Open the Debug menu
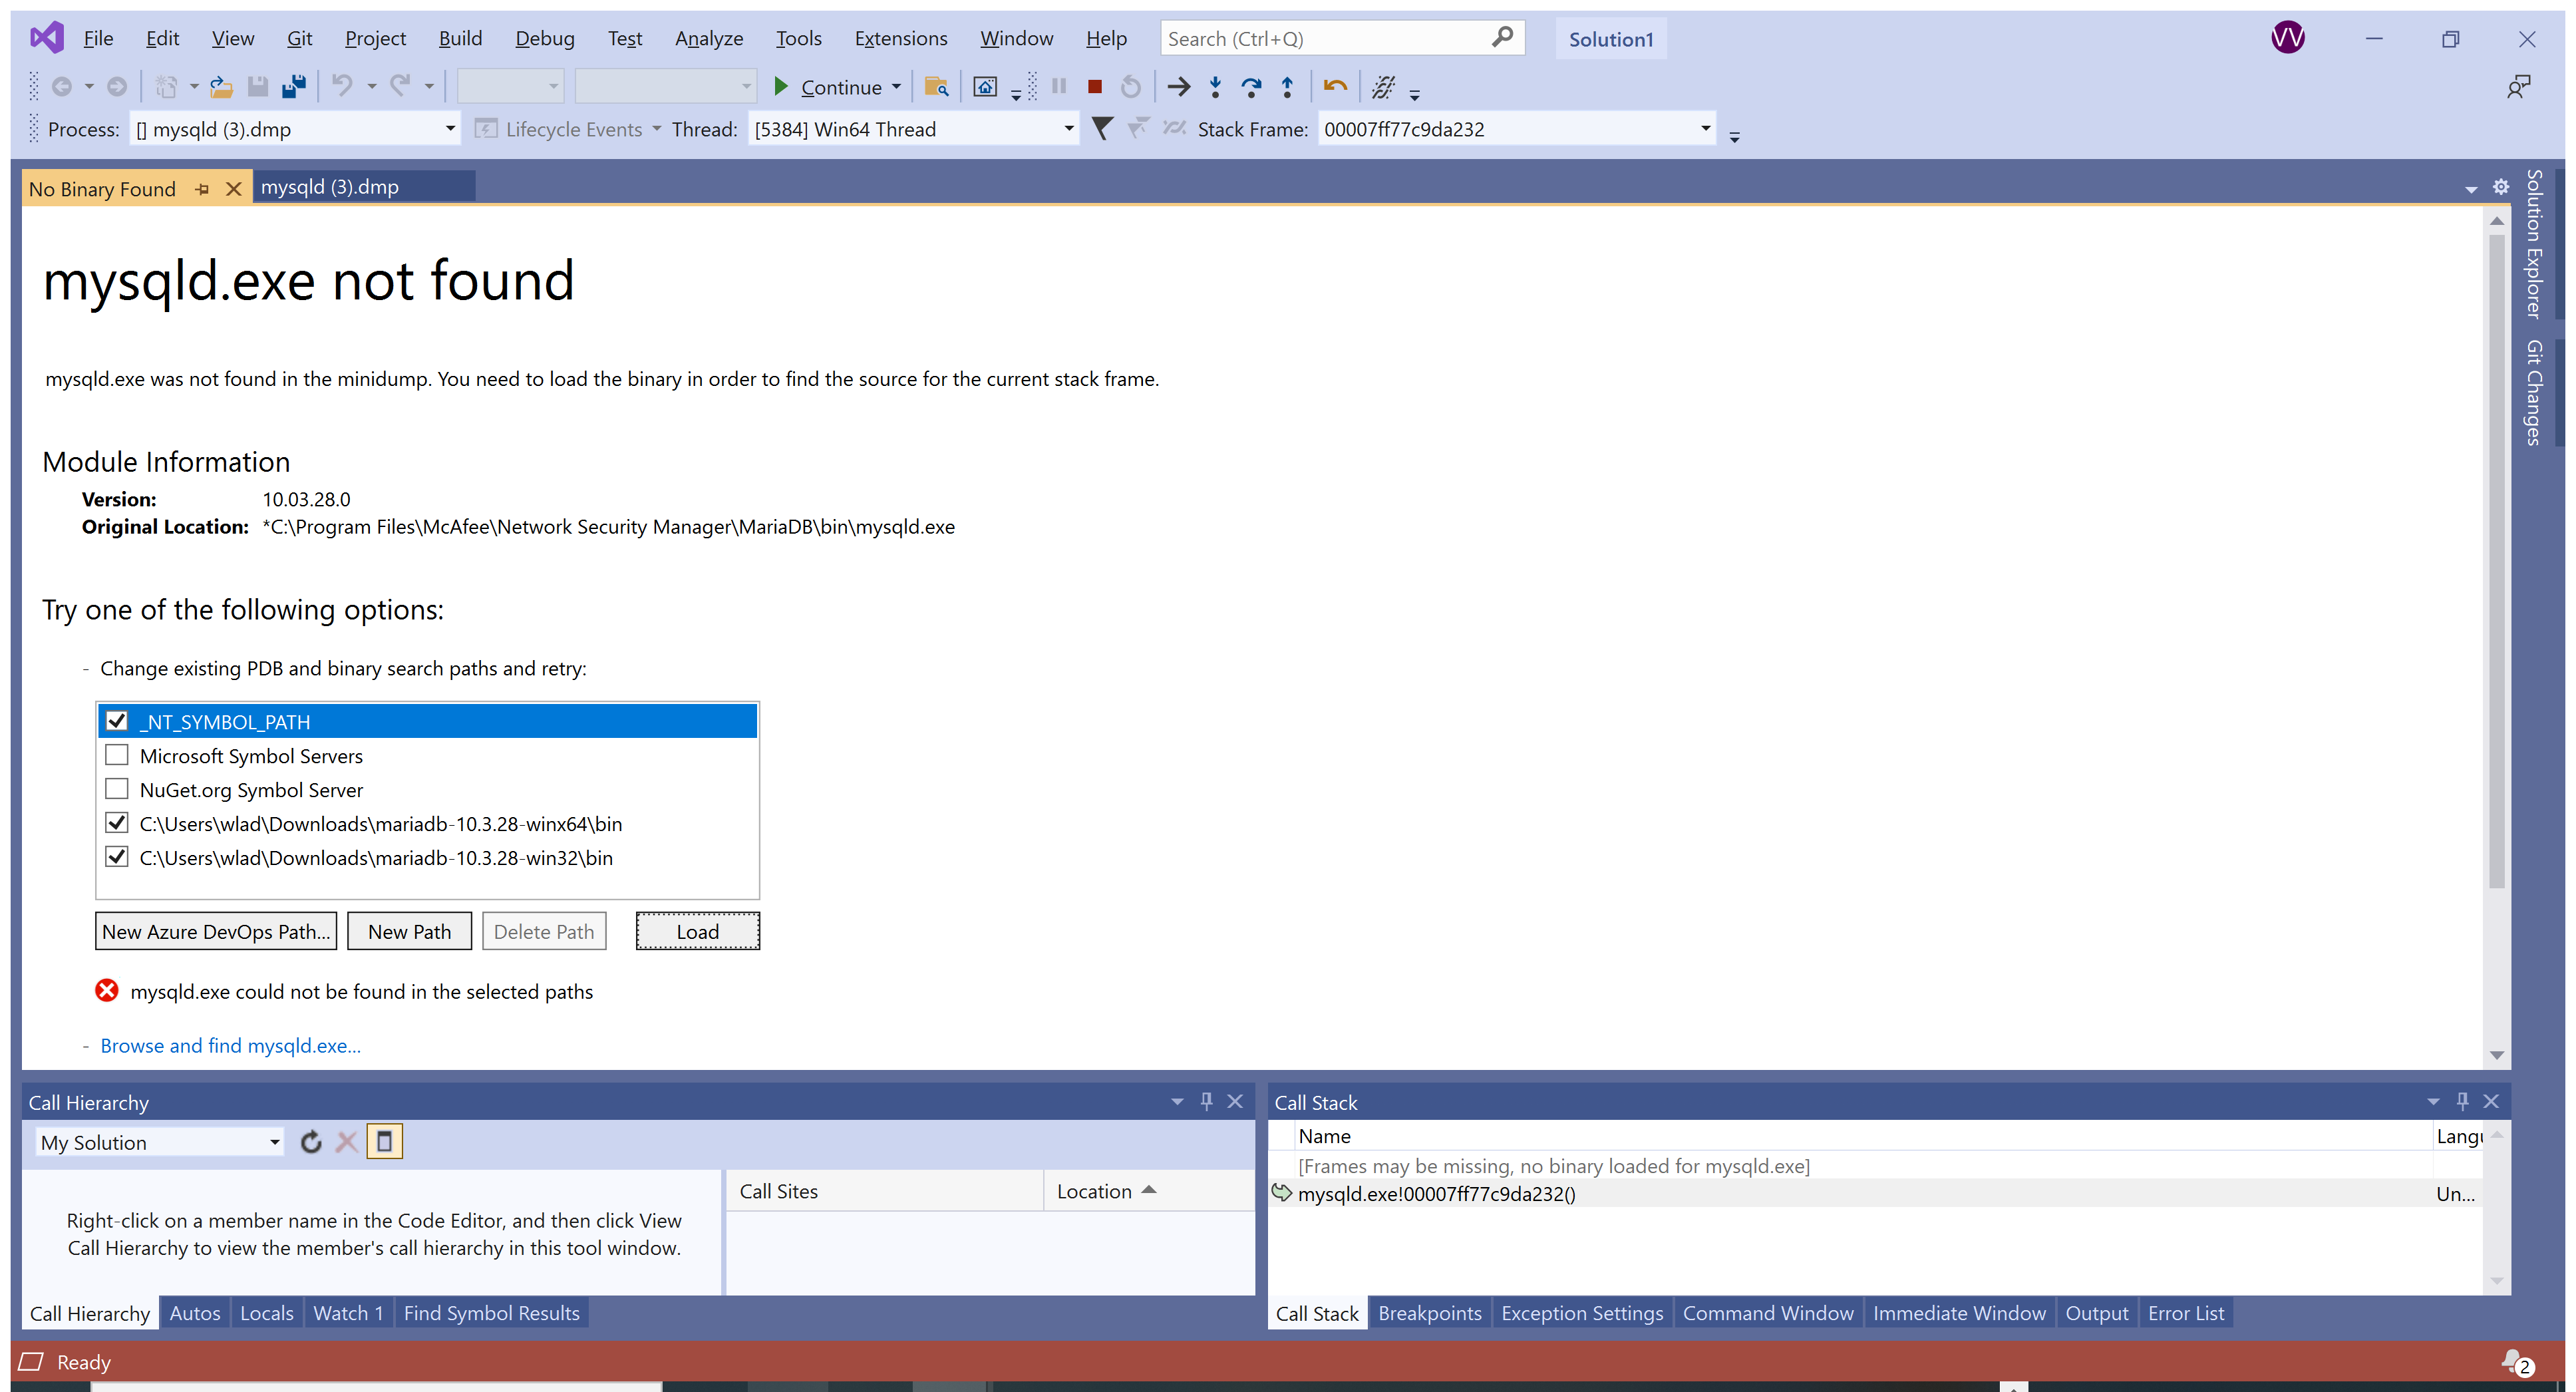The height and width of the screenshot is (1392, 2576). click(544, 38)
